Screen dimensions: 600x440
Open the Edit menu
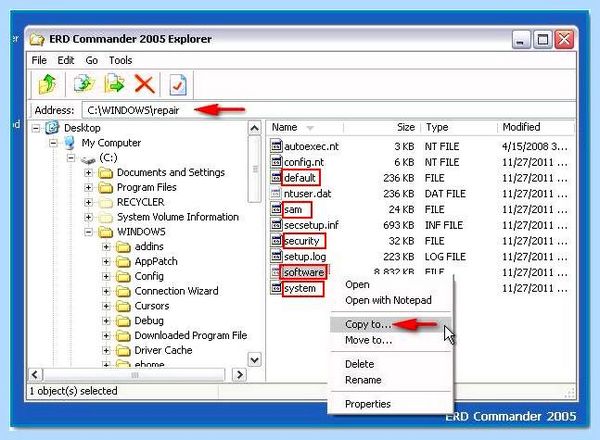point(65,60)
